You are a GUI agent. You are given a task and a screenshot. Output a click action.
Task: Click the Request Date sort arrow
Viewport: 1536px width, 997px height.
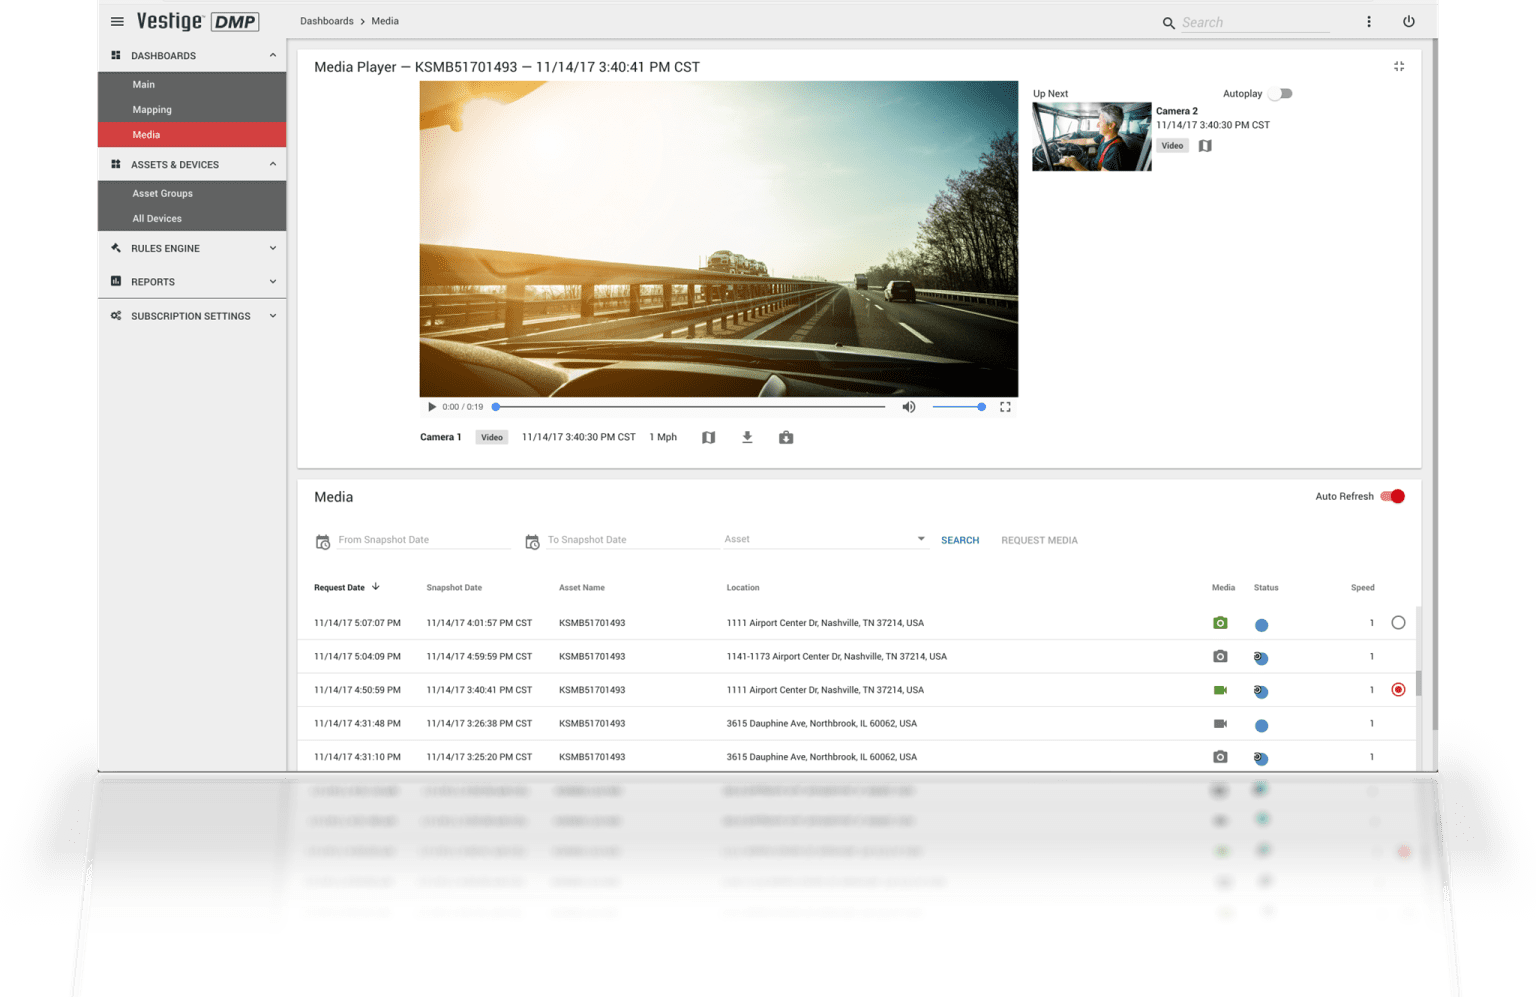[x=376, y=587]
